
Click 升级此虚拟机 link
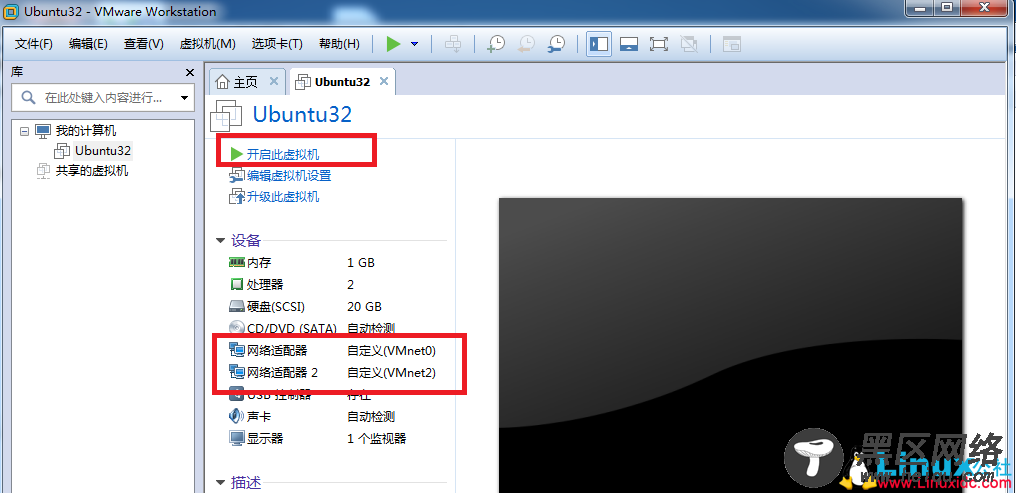click(283, 196)
